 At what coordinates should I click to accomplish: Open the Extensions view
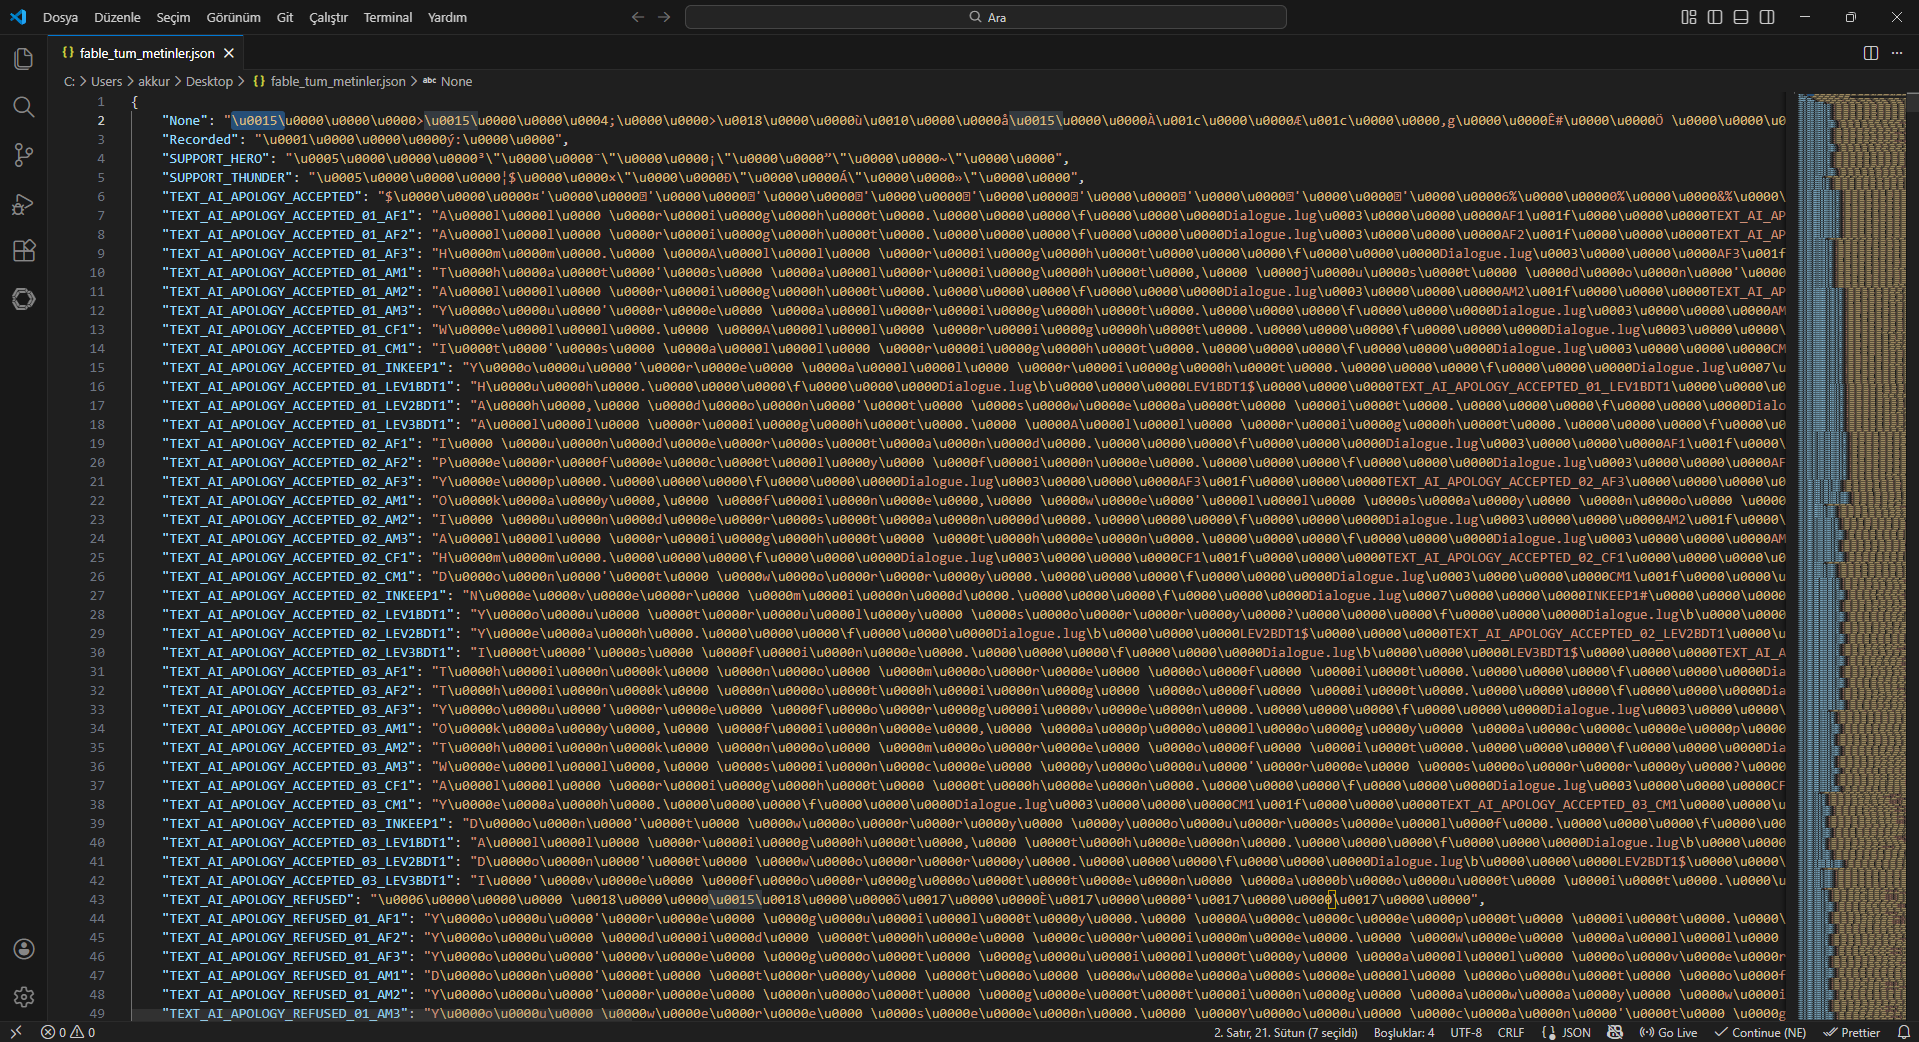click(x=24, y=251)
